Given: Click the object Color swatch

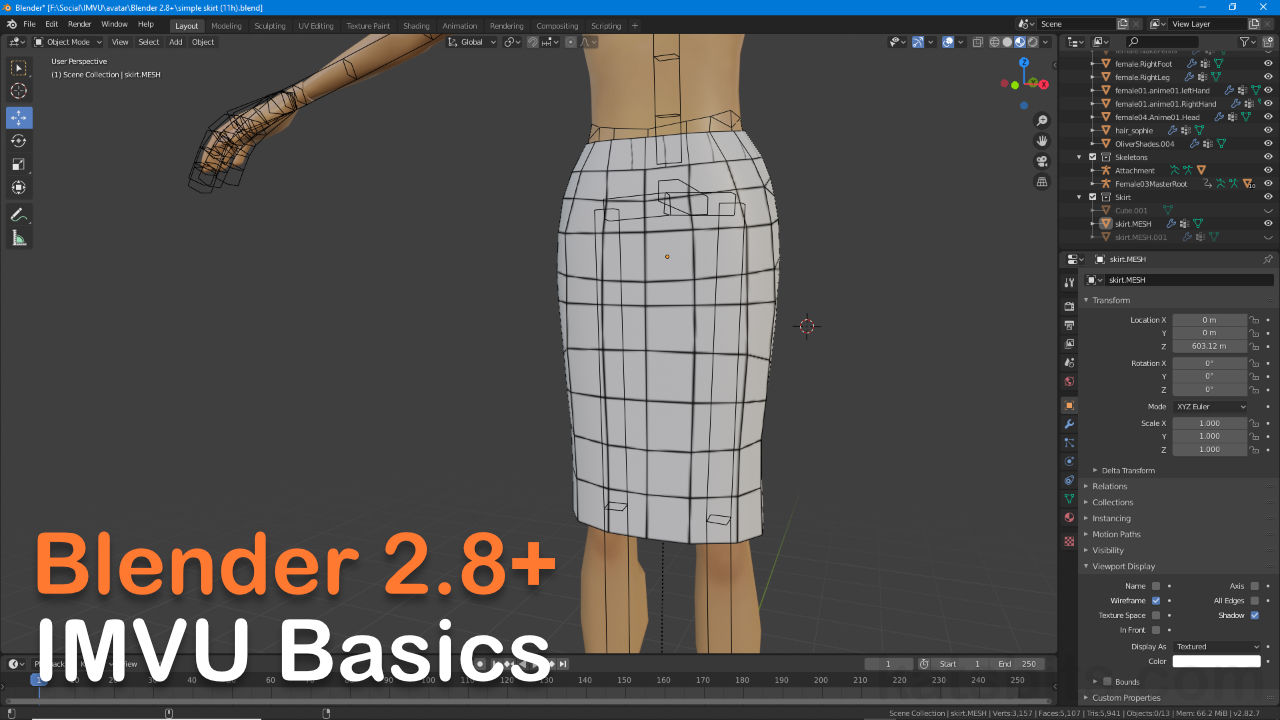Looking at the screenshot, I should point(1217,662).
